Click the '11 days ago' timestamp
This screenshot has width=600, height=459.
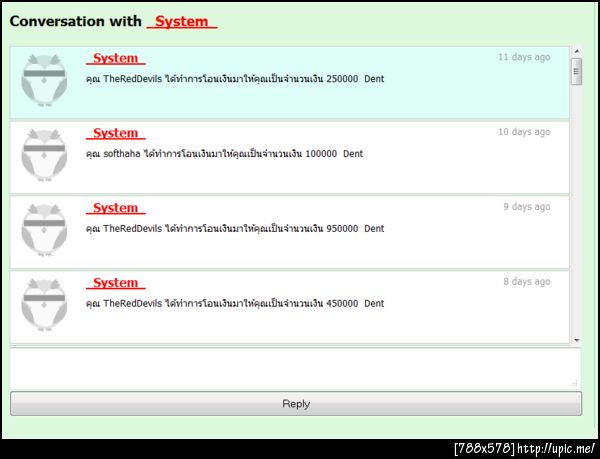[x=524, y=57]
